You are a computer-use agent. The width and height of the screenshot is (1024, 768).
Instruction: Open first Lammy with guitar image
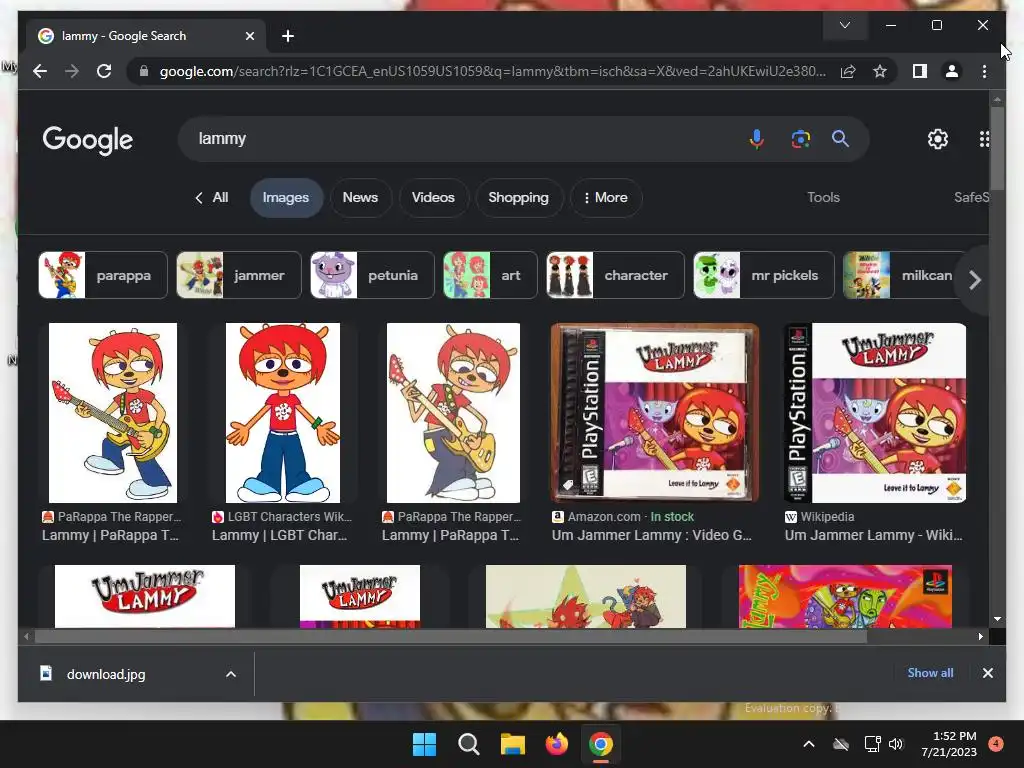pyautogui.click(x=112, y=413)
